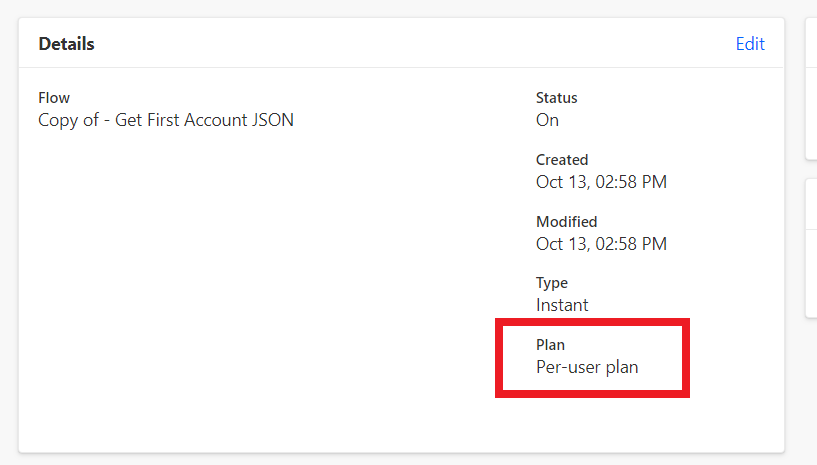The image size is (817, 465).
Task: Click the Flow field label
Action: click(x=54, y=98)
